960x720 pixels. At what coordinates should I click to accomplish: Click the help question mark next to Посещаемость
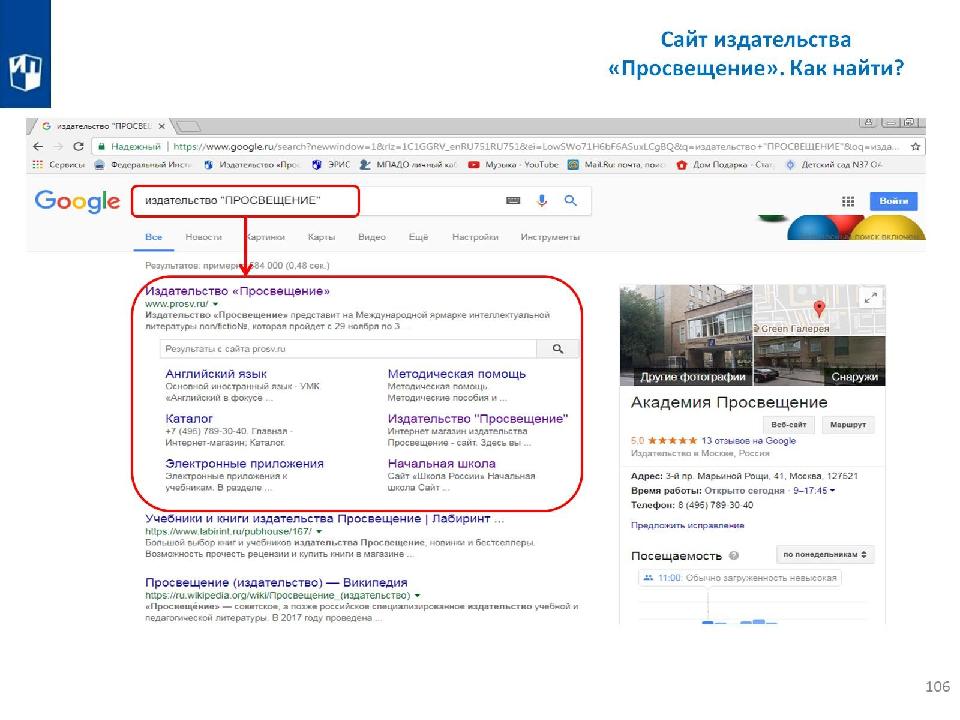point(734,556)
